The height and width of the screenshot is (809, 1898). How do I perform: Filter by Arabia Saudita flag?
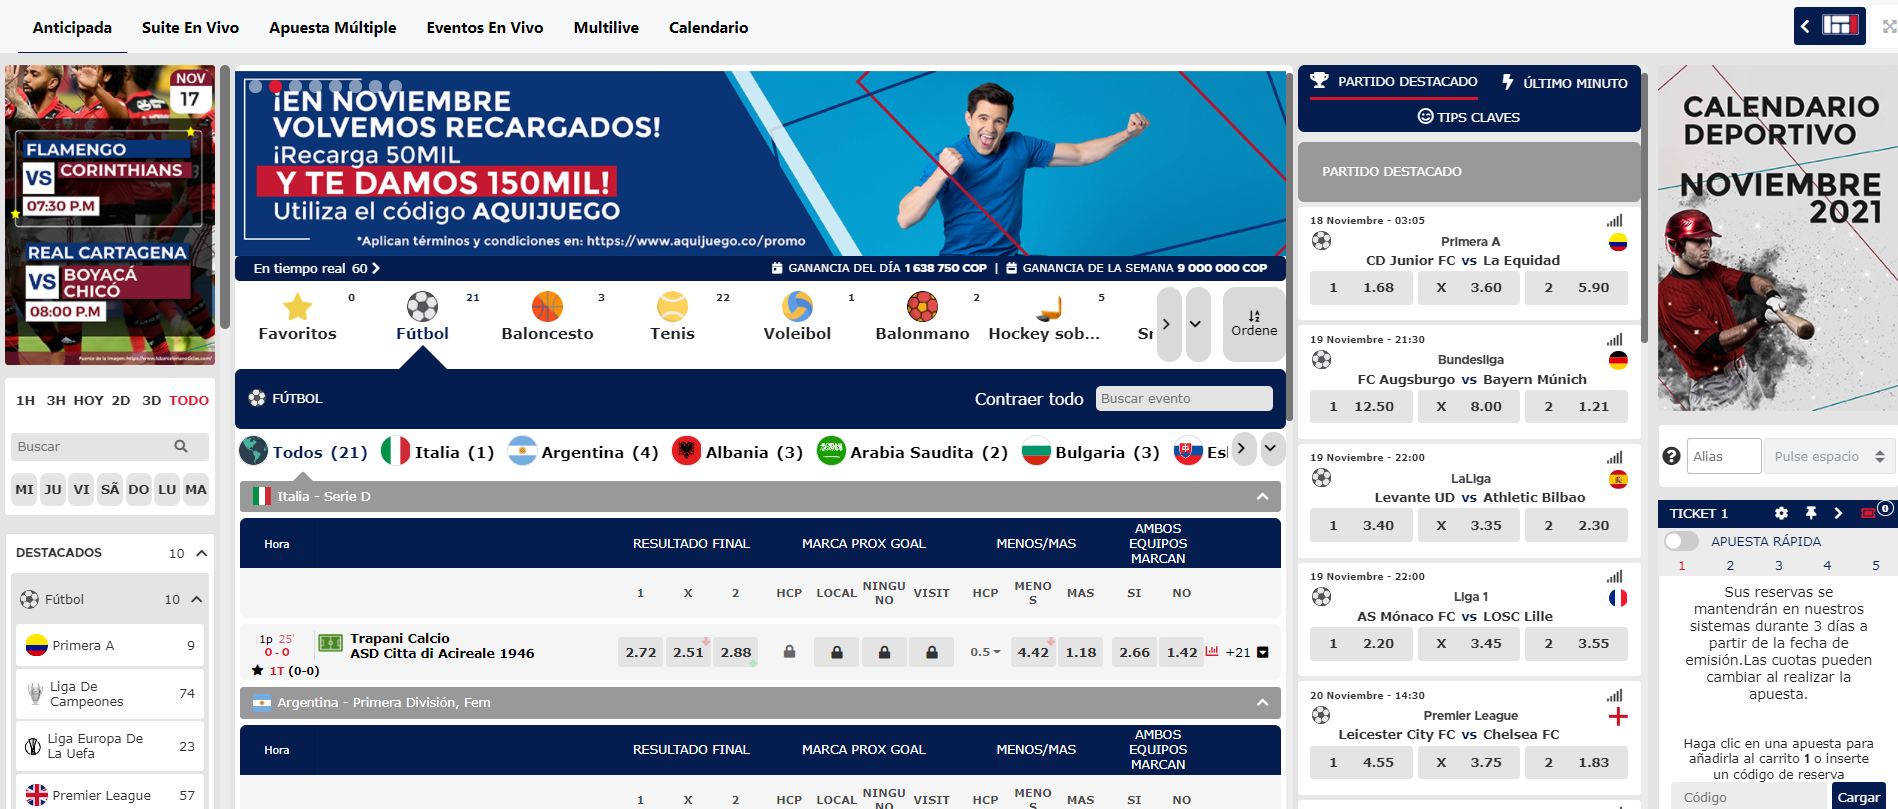point(831,451)
